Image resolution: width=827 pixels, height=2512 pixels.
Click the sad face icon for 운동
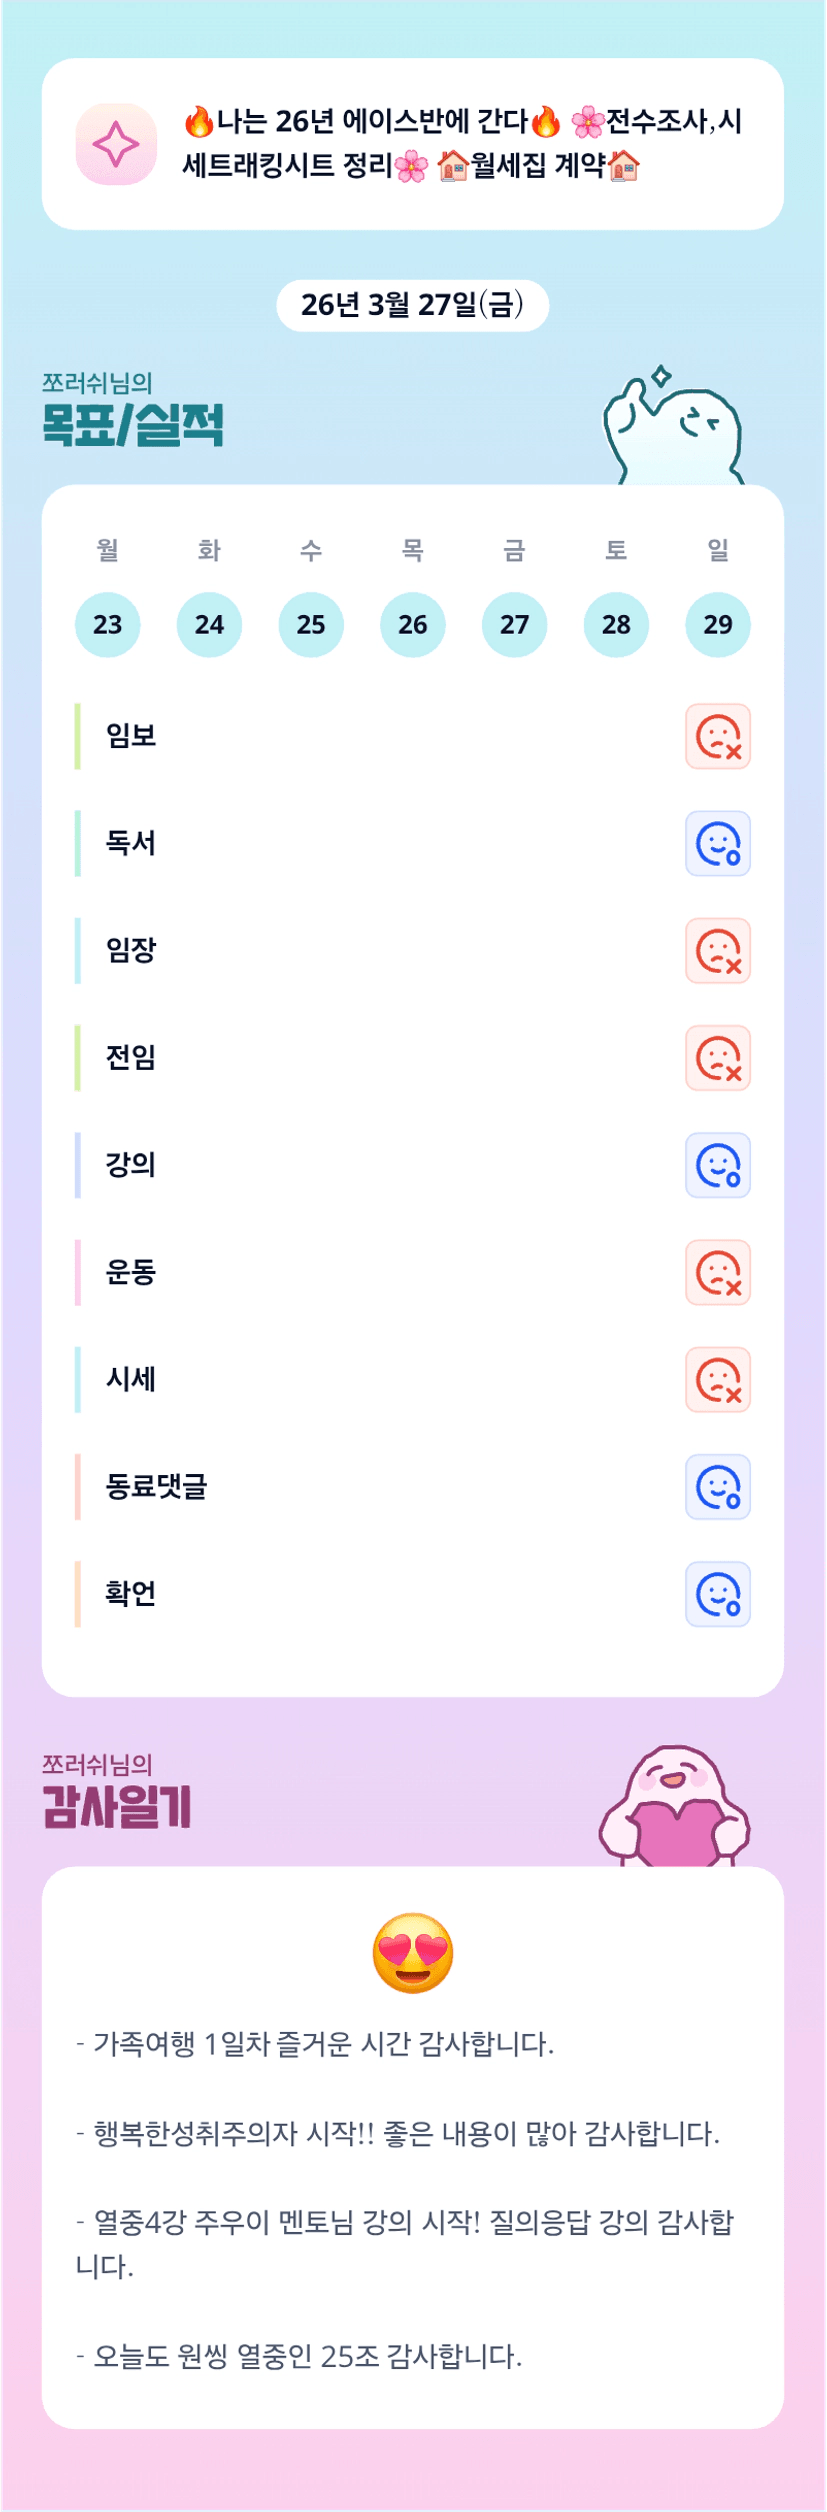click(x=717, y=1273)
